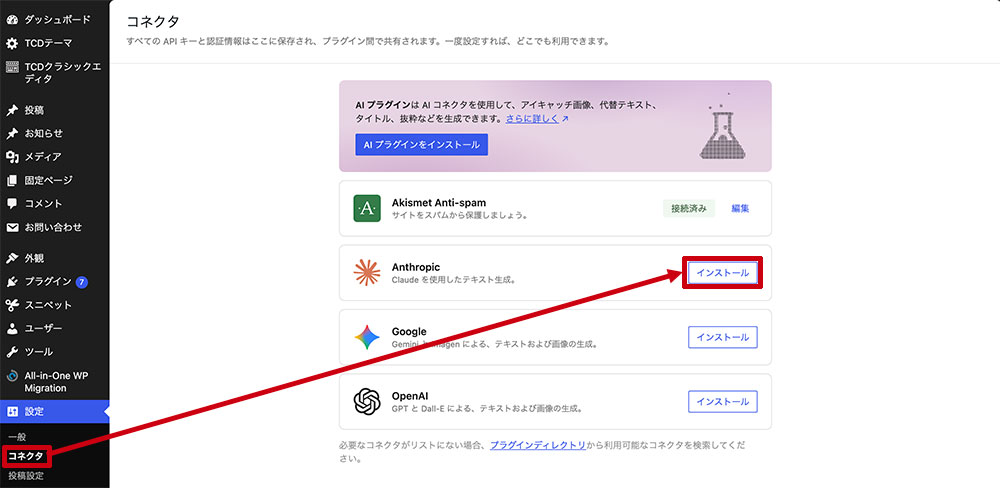Click the ユーザー person icon

point(12,329)
